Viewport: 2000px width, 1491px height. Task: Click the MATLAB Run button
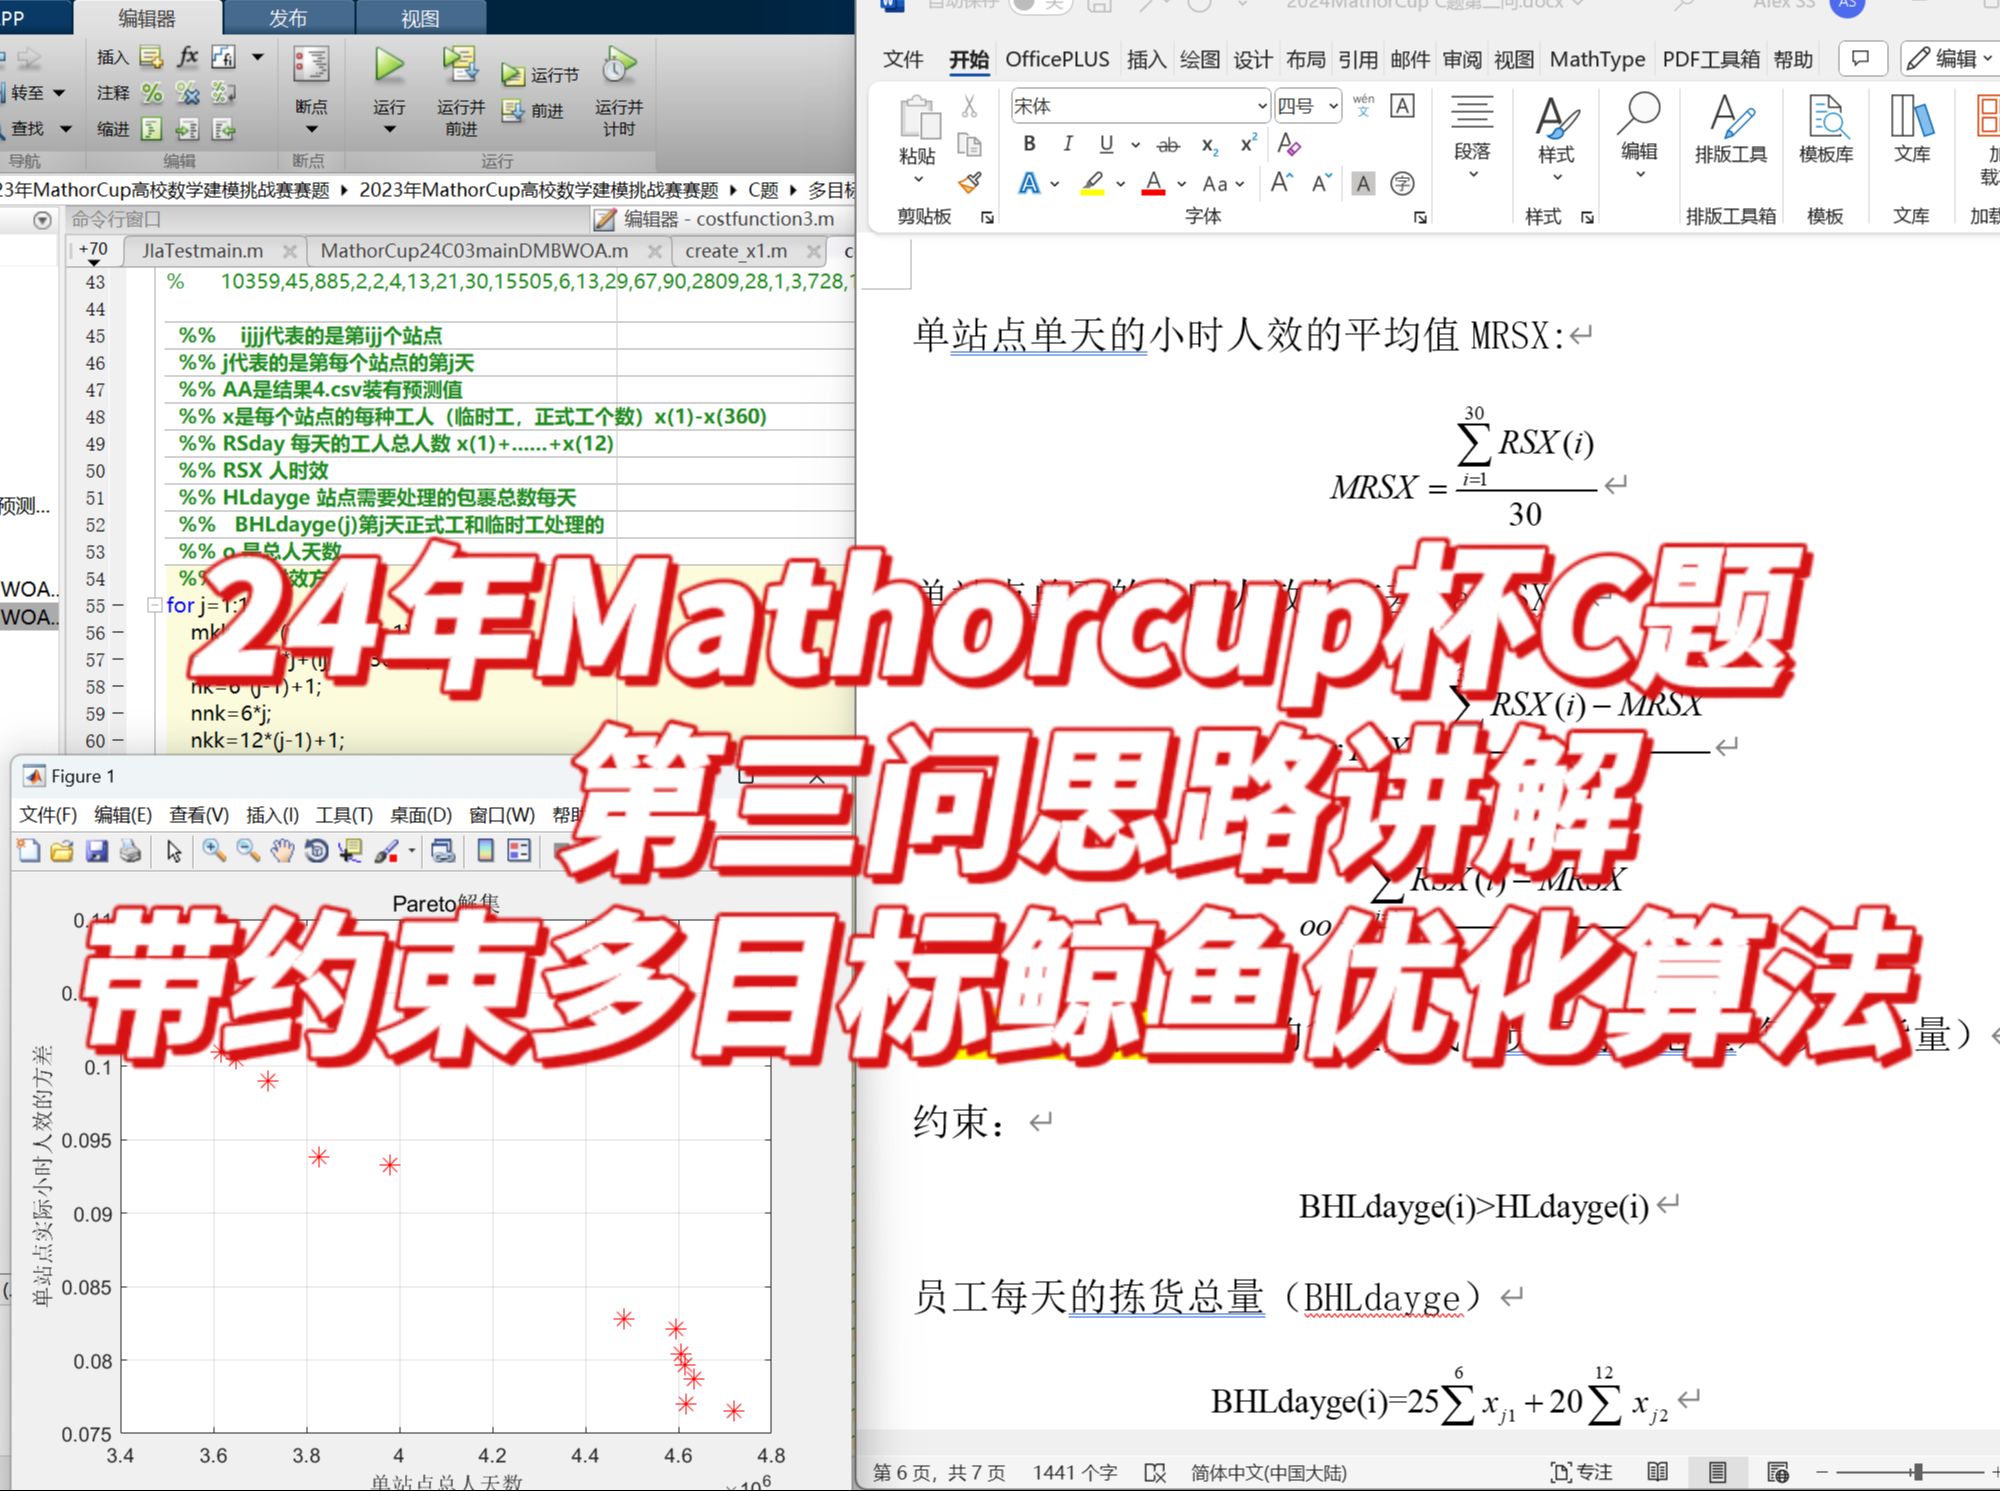pos(389,68)
